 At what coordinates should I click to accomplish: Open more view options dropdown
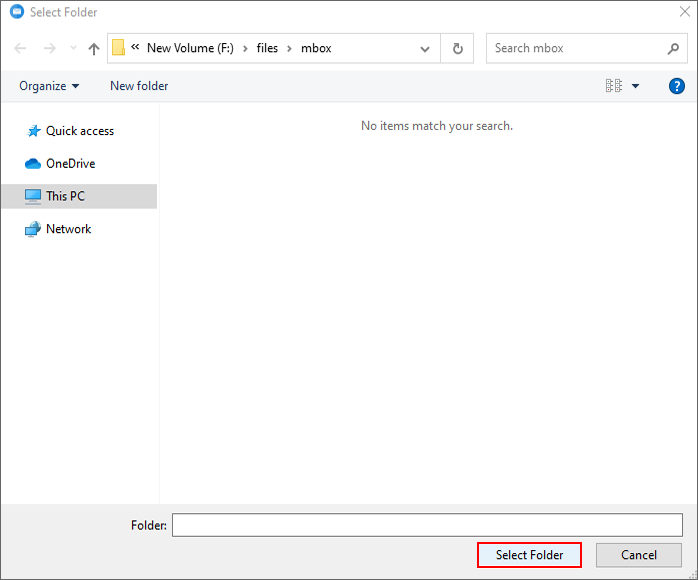click(x=636, y=86)
